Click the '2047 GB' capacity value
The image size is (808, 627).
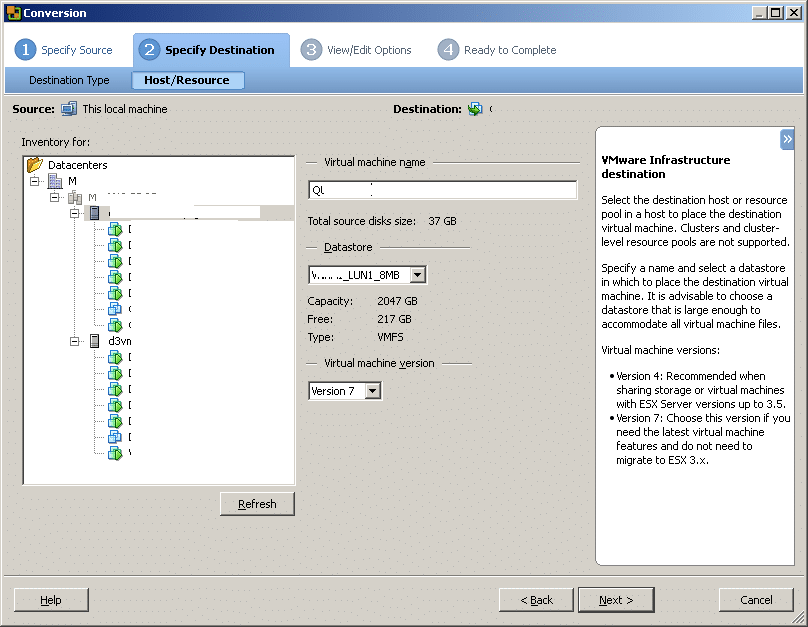[x=397, y=301]
